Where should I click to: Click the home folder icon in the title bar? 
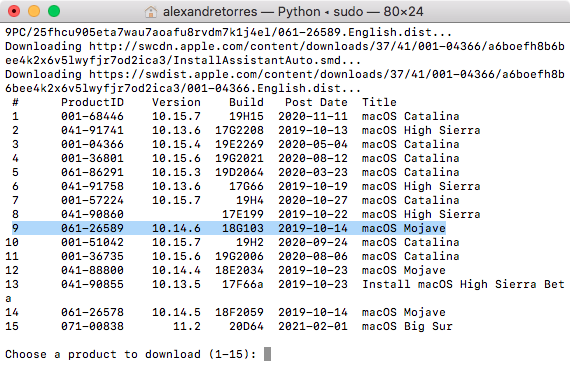pos(150,12)
